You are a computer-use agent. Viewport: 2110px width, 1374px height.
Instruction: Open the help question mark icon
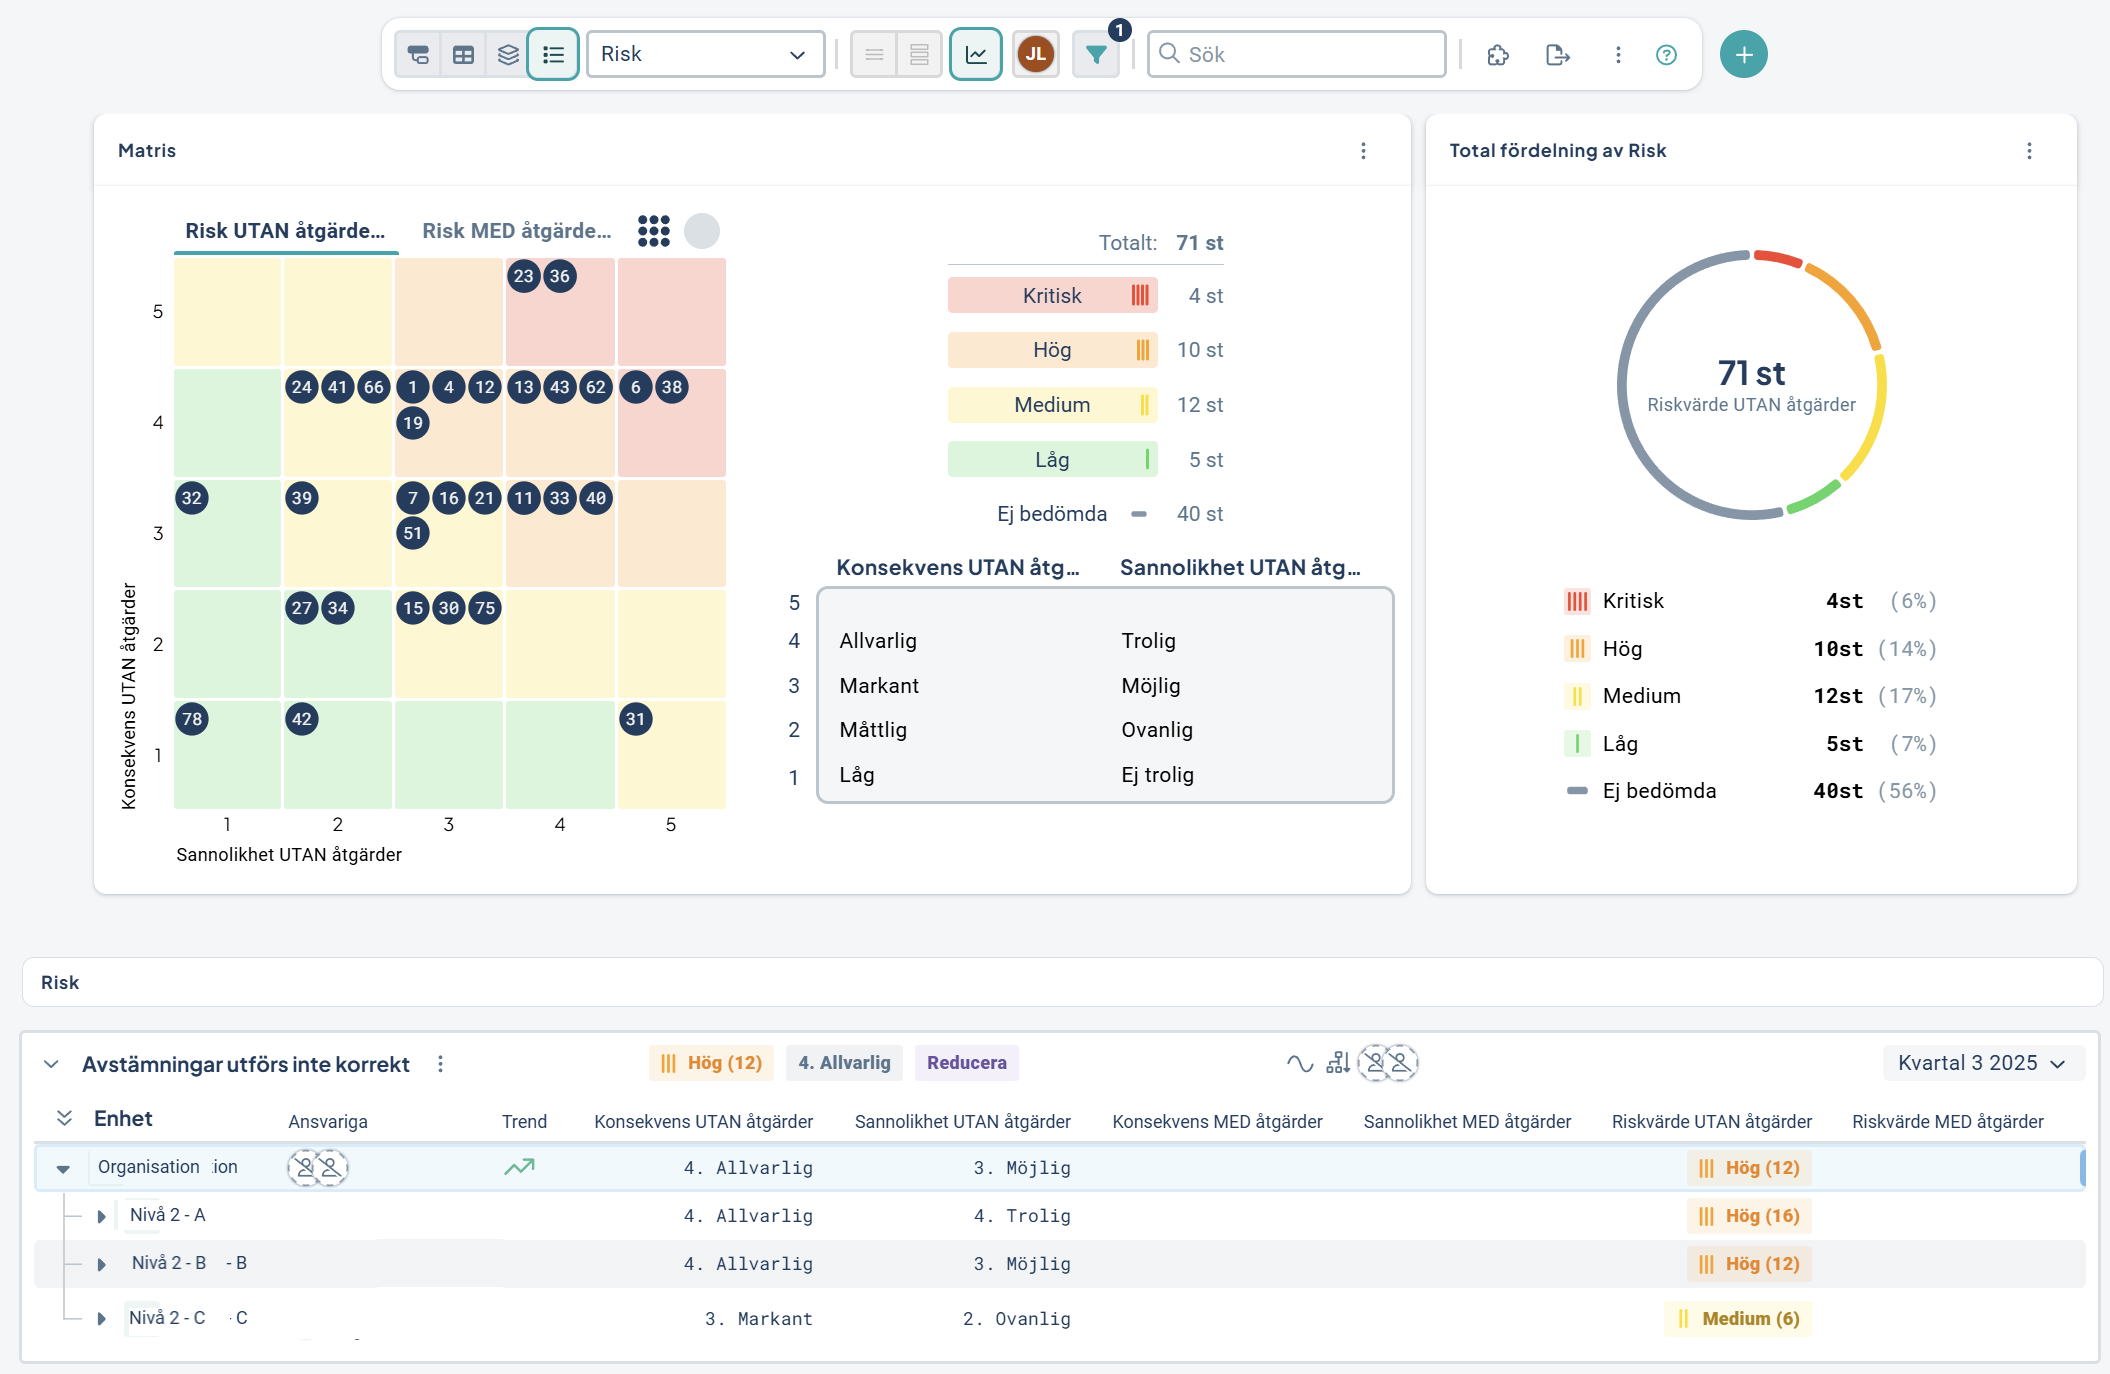click(x=1666, y=55)
